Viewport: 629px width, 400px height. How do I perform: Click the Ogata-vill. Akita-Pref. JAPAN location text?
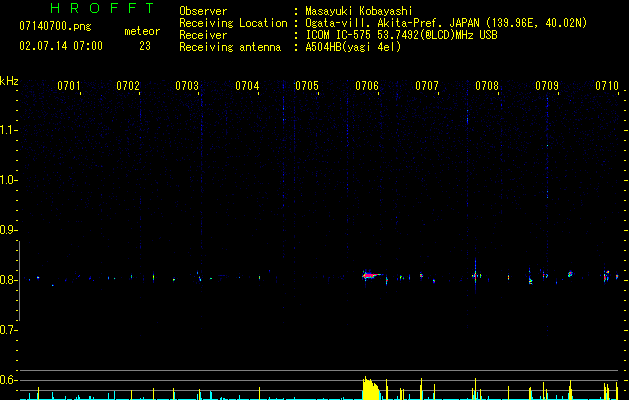[x=446, y=23]
